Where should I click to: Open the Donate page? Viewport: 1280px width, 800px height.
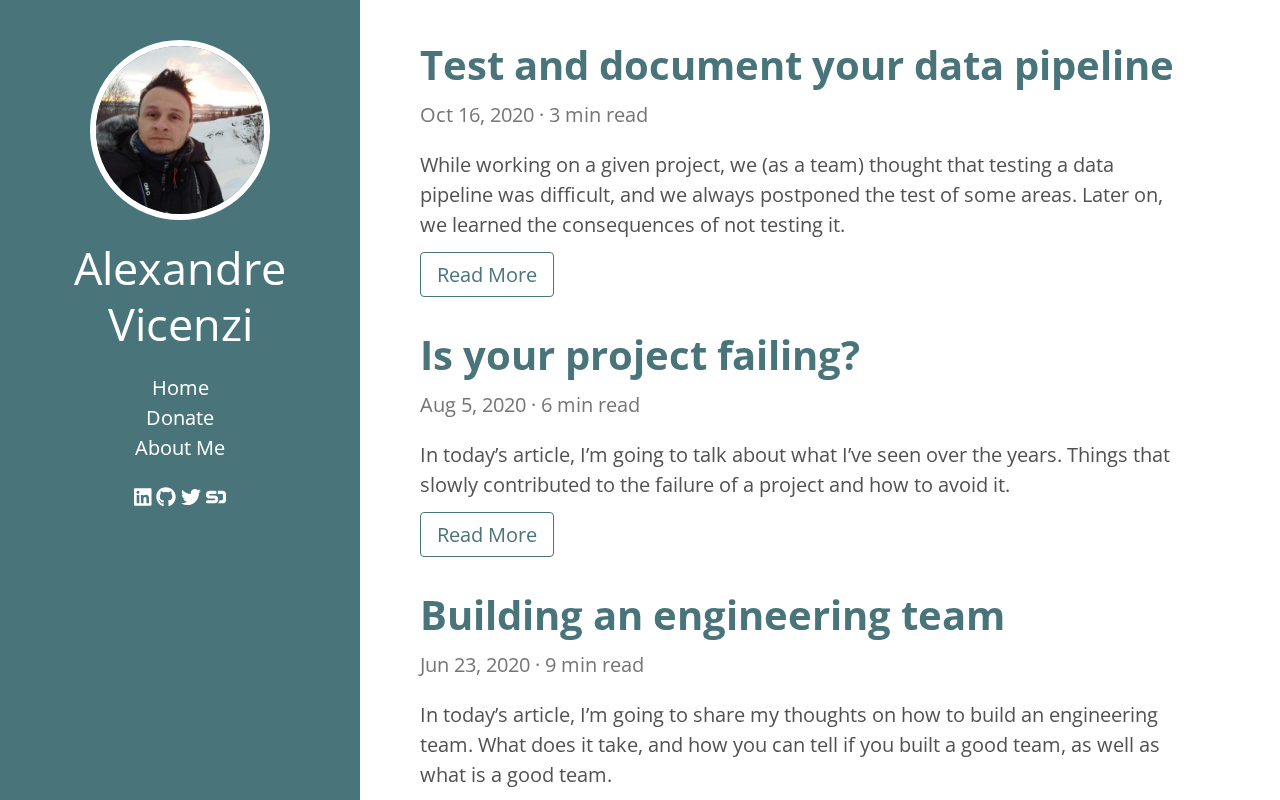point(180,417)
